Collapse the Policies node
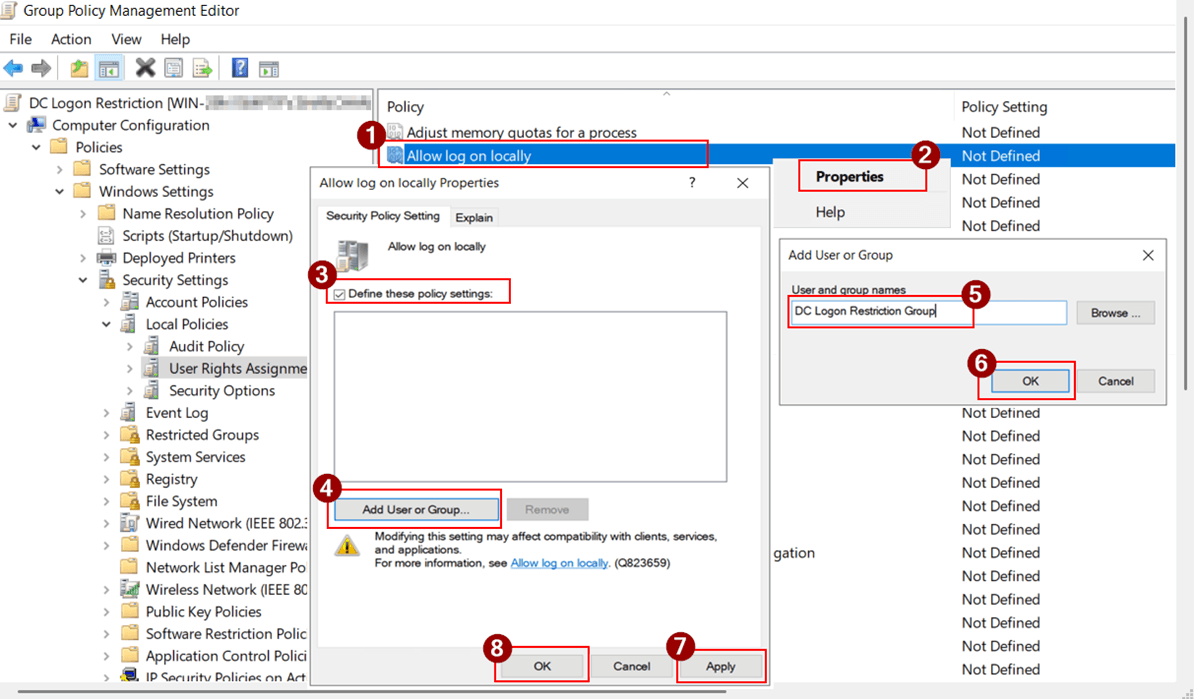This screenshot has height=699, width=1194. (x=36, y=147)
